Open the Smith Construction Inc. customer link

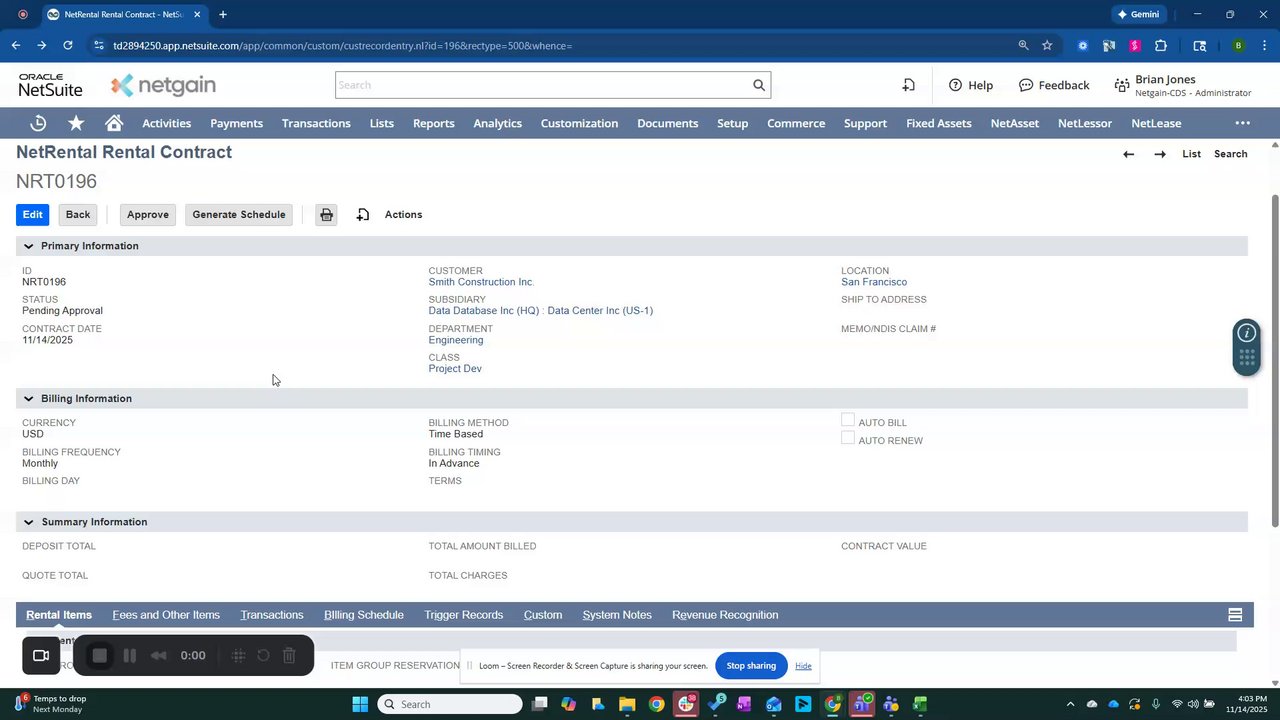point(481,282)
